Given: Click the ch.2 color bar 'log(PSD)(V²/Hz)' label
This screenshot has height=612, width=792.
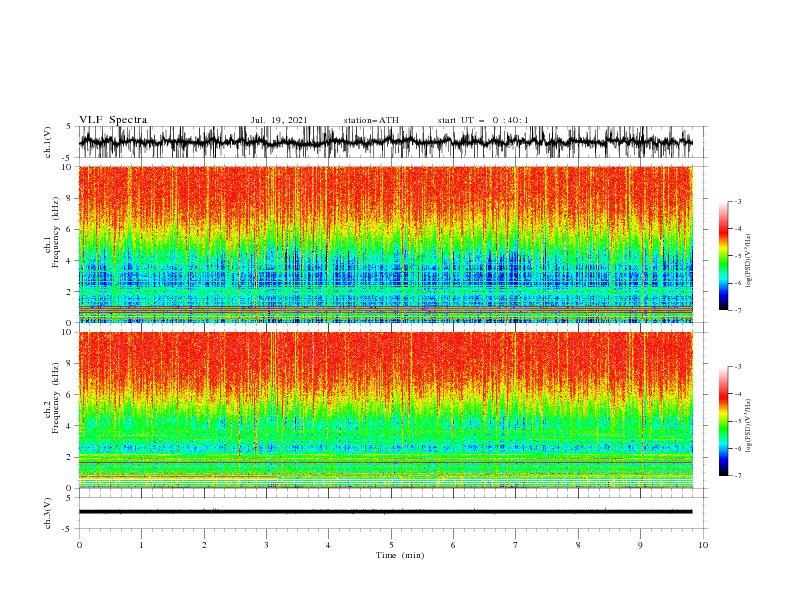Looking at the screenshot, I should (748, 425).
